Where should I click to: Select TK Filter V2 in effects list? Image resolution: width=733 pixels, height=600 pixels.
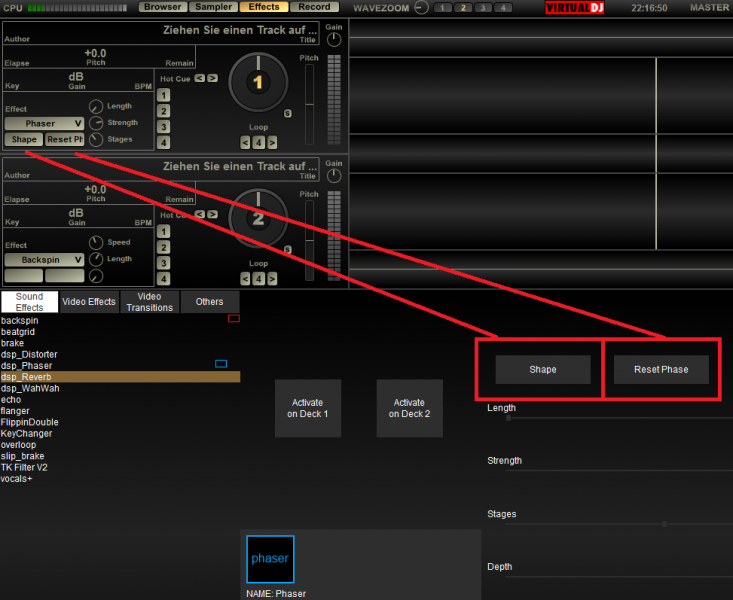coord(120,467)
